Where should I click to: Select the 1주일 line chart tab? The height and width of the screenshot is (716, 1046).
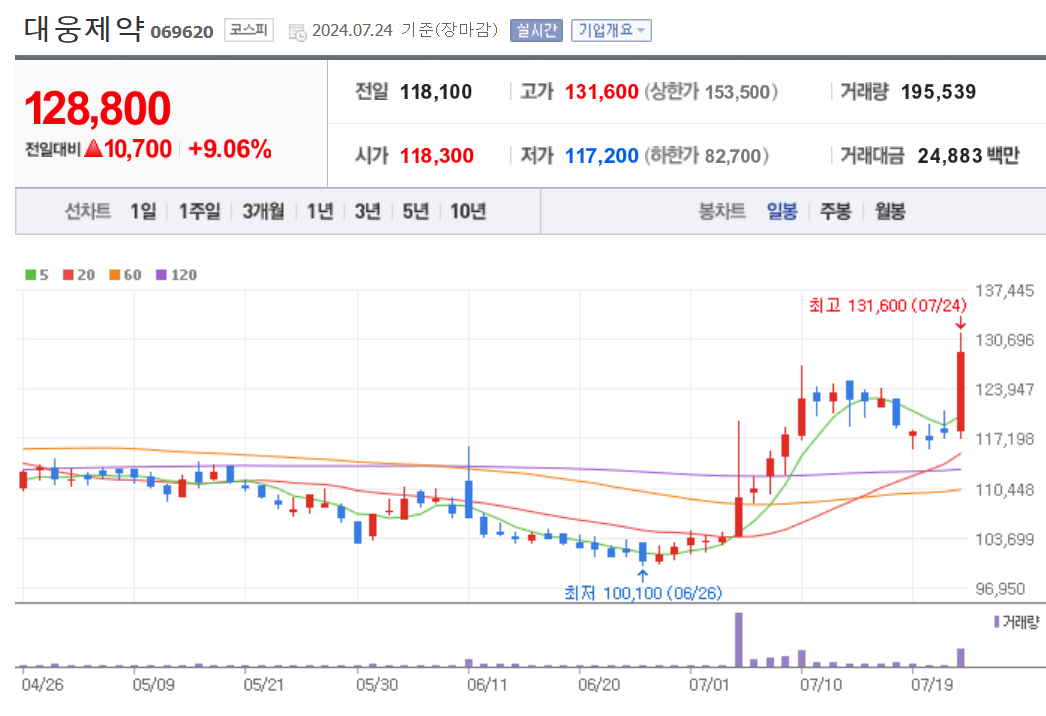[x=199, y=212]
